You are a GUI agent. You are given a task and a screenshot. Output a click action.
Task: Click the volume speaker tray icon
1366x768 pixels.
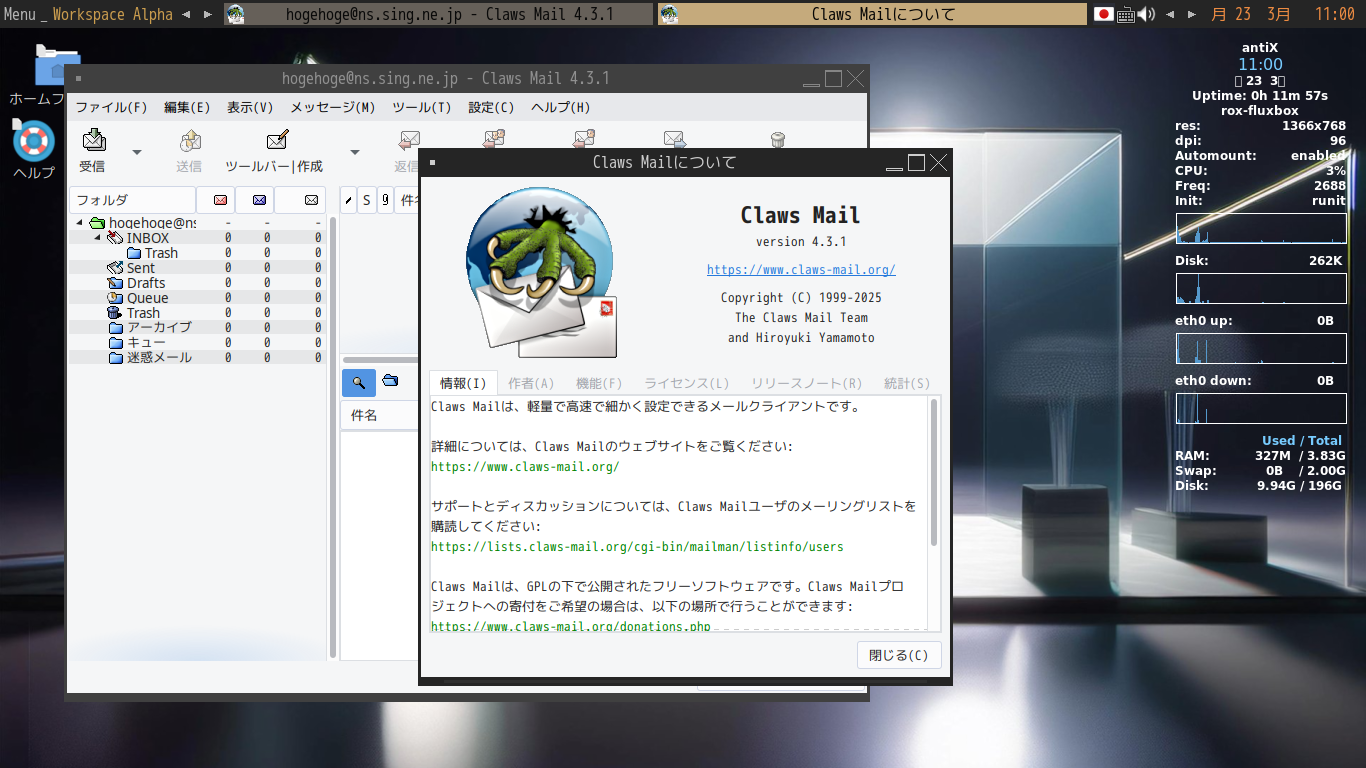pos(1146,14)
